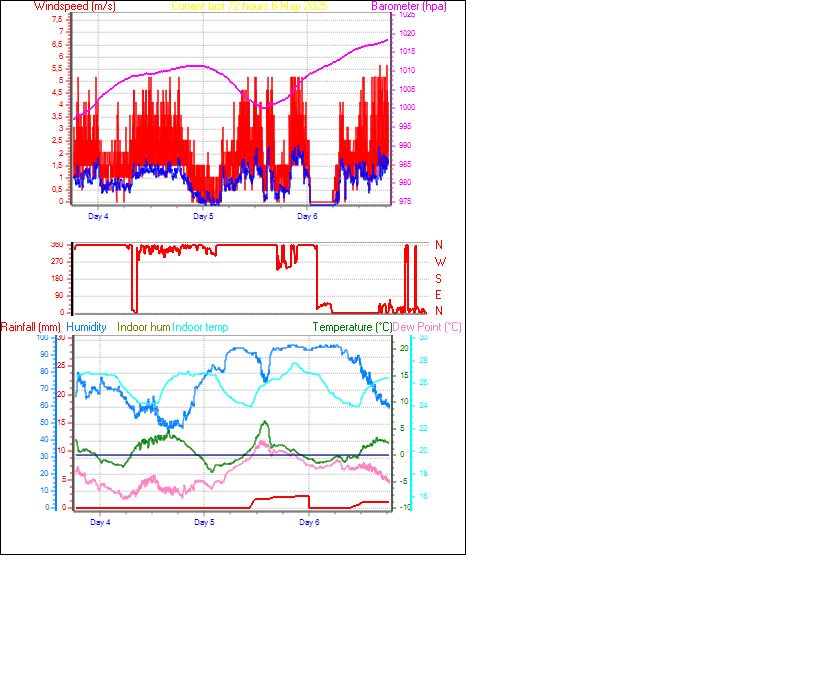Click the 'S' wind direction label
816x683 pixels.
(439, 279)
